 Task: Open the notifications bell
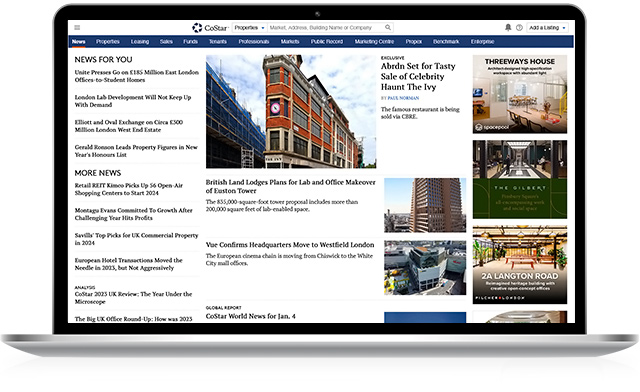click(508, 27)
